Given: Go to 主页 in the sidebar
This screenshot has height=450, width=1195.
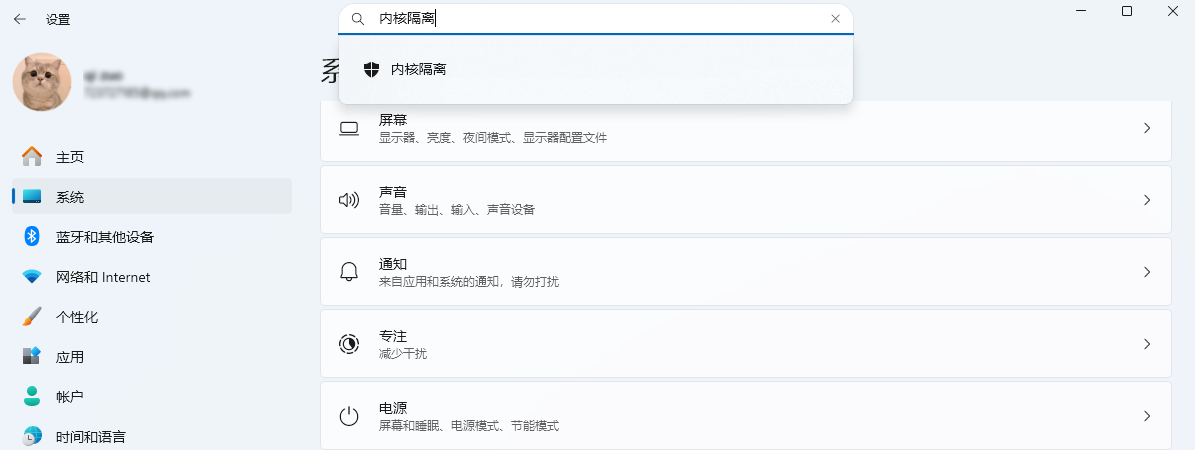Looking at the screenshot, I should 69,157.
